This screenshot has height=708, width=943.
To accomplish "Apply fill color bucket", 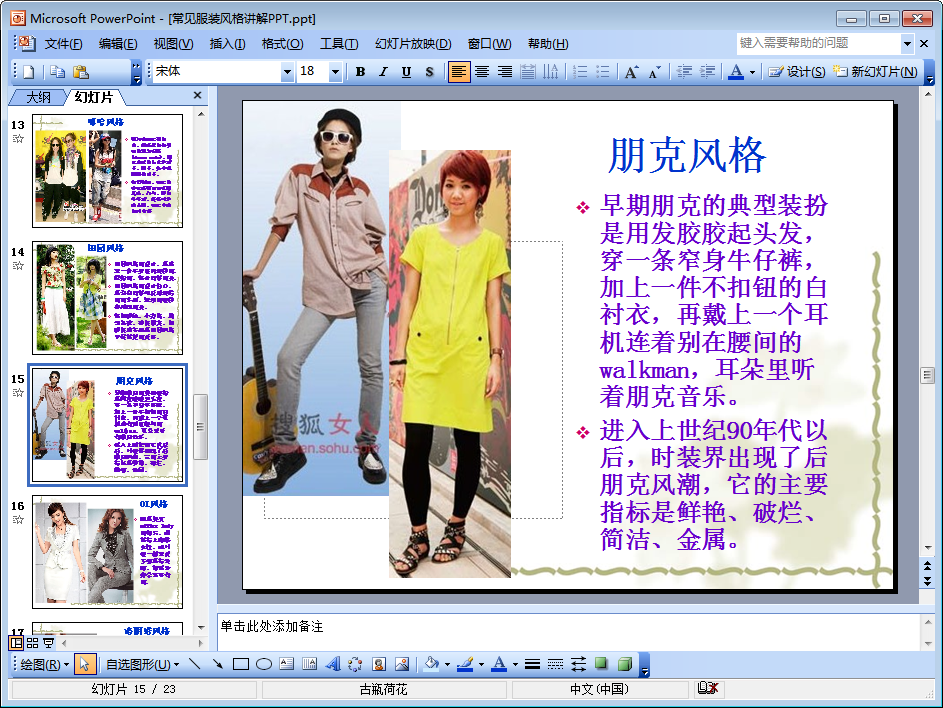I will click(x=431, y=664).
